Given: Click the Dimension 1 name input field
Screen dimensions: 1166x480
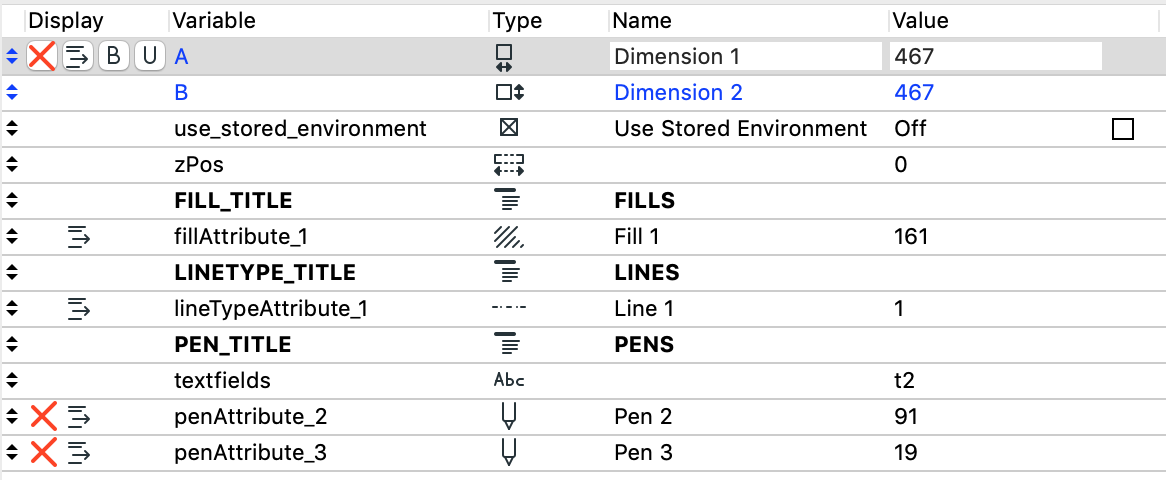Looking at the screenshot, I should pyautogui.click(x=745, y=57).
